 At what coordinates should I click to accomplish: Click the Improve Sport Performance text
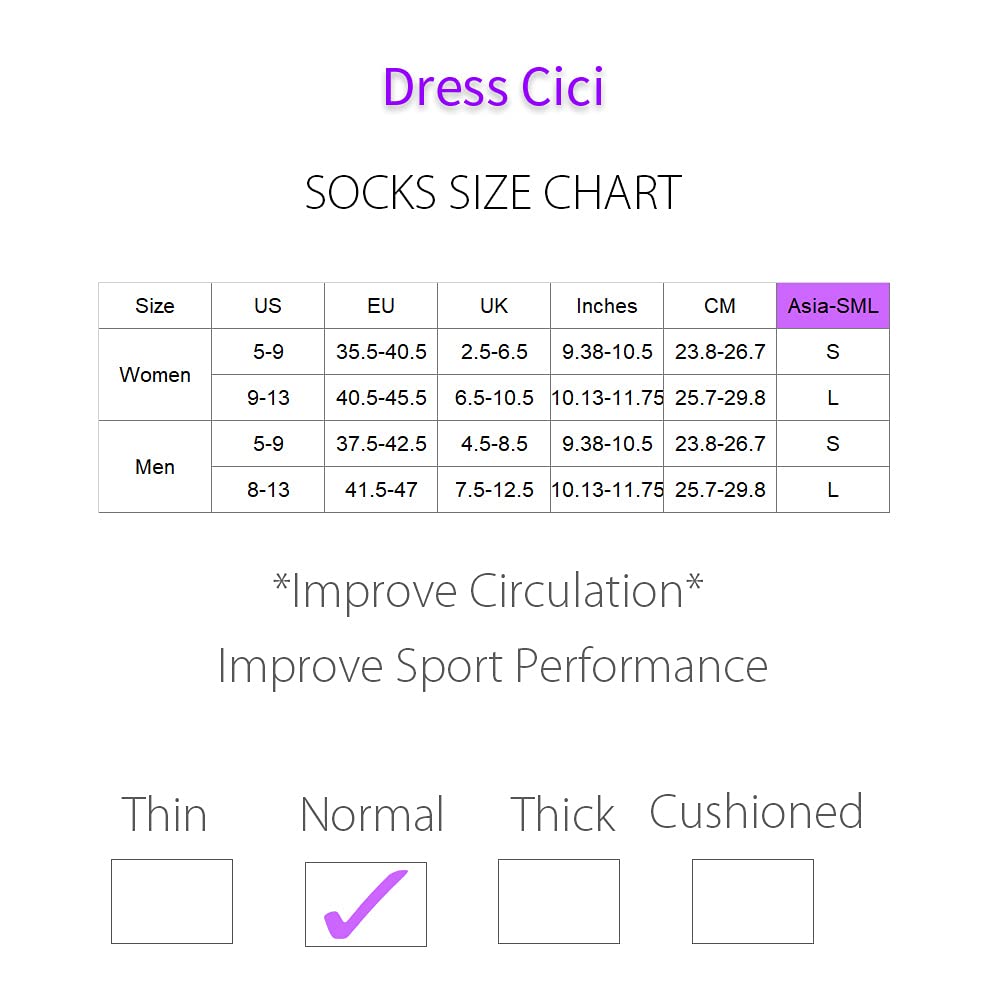(x=492, y=666)
